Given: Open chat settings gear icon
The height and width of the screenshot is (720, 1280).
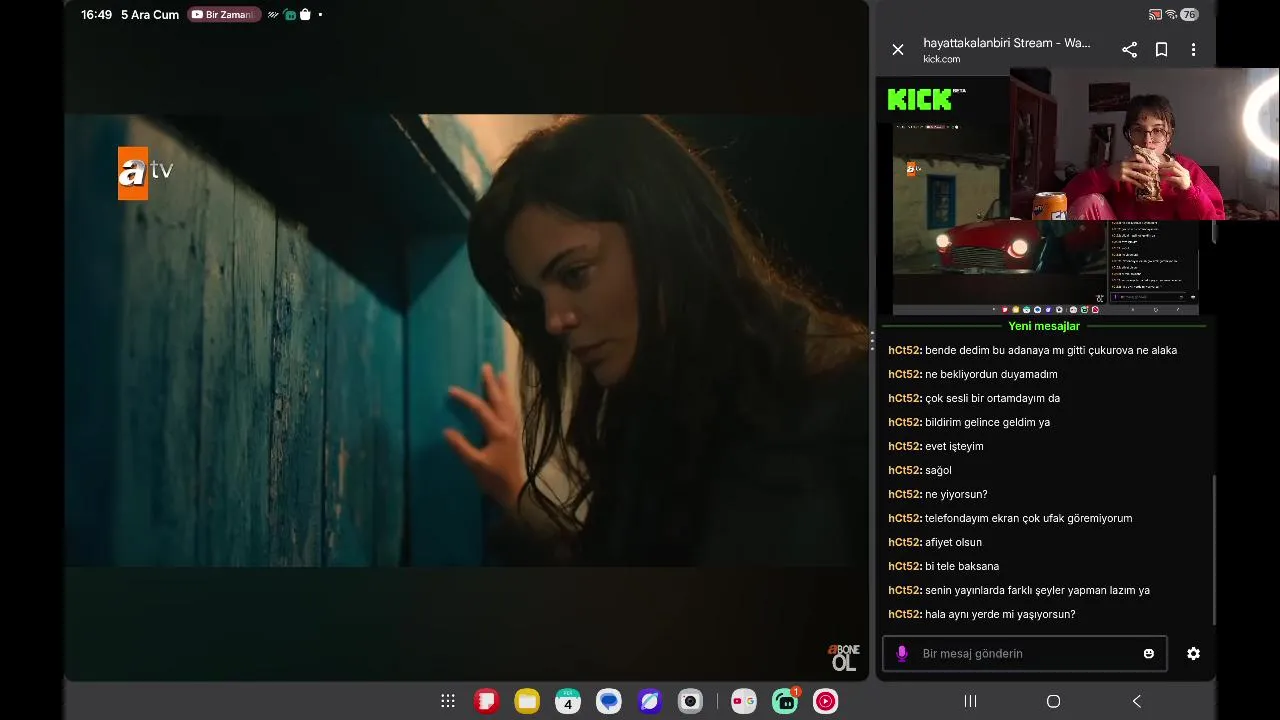Looking at the screenshot, I should [1193, 654].
